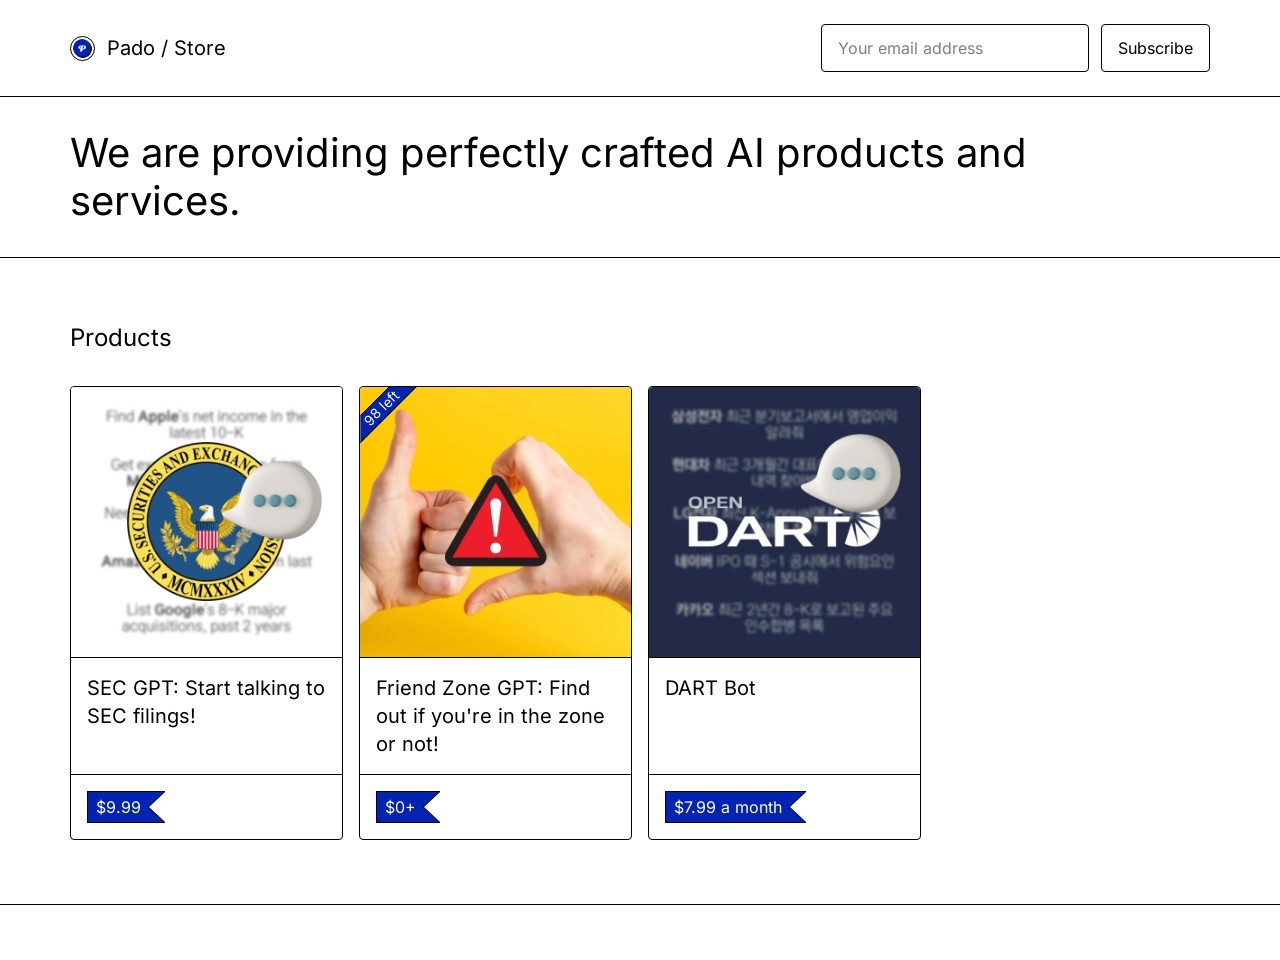The image size is (1280, 960).
Task: Focus the email address input field
Action: 954,48
